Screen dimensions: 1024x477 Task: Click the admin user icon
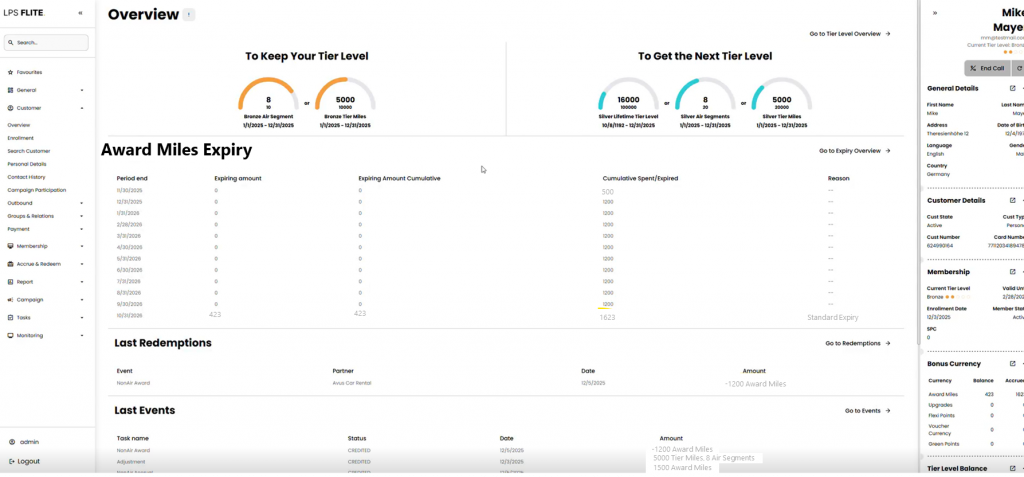(x=10, y=441)
